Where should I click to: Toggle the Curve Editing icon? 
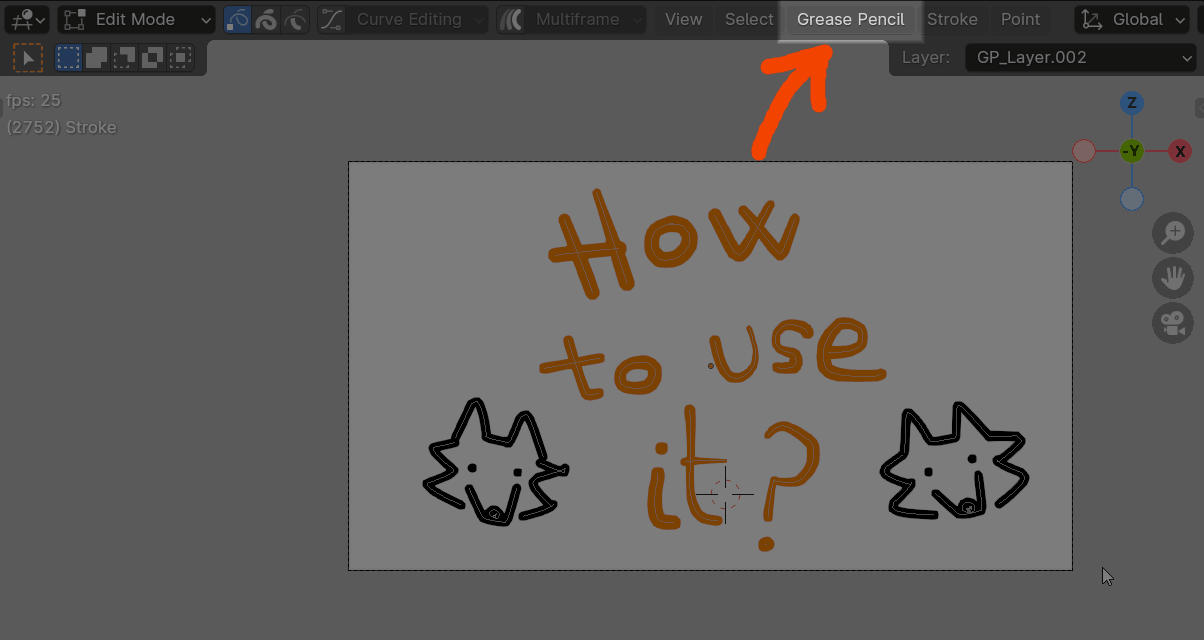pyautogui.click(x=332, y=19)
